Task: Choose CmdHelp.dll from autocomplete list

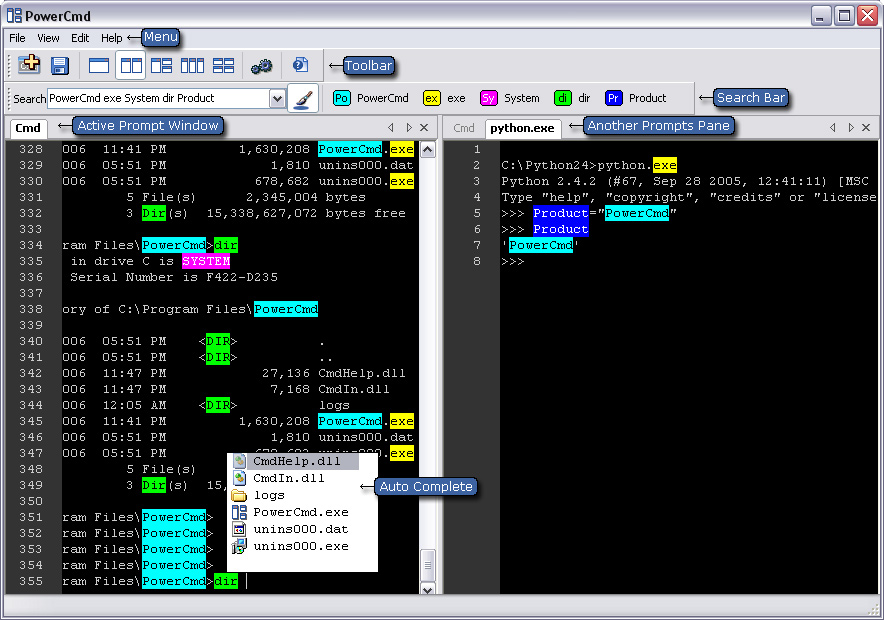Action: coord(294,461)
